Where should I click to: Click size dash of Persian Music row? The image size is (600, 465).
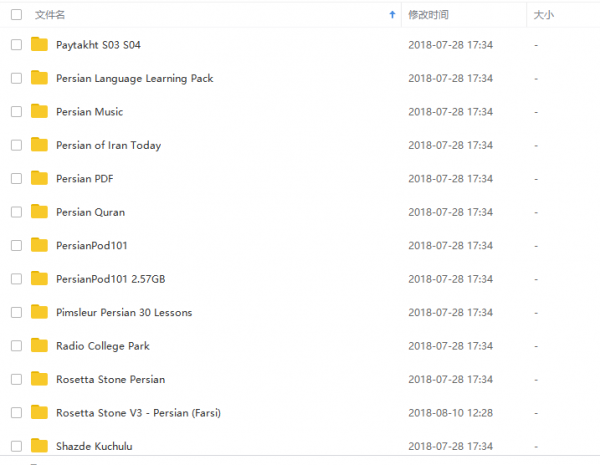coord(536,112)
